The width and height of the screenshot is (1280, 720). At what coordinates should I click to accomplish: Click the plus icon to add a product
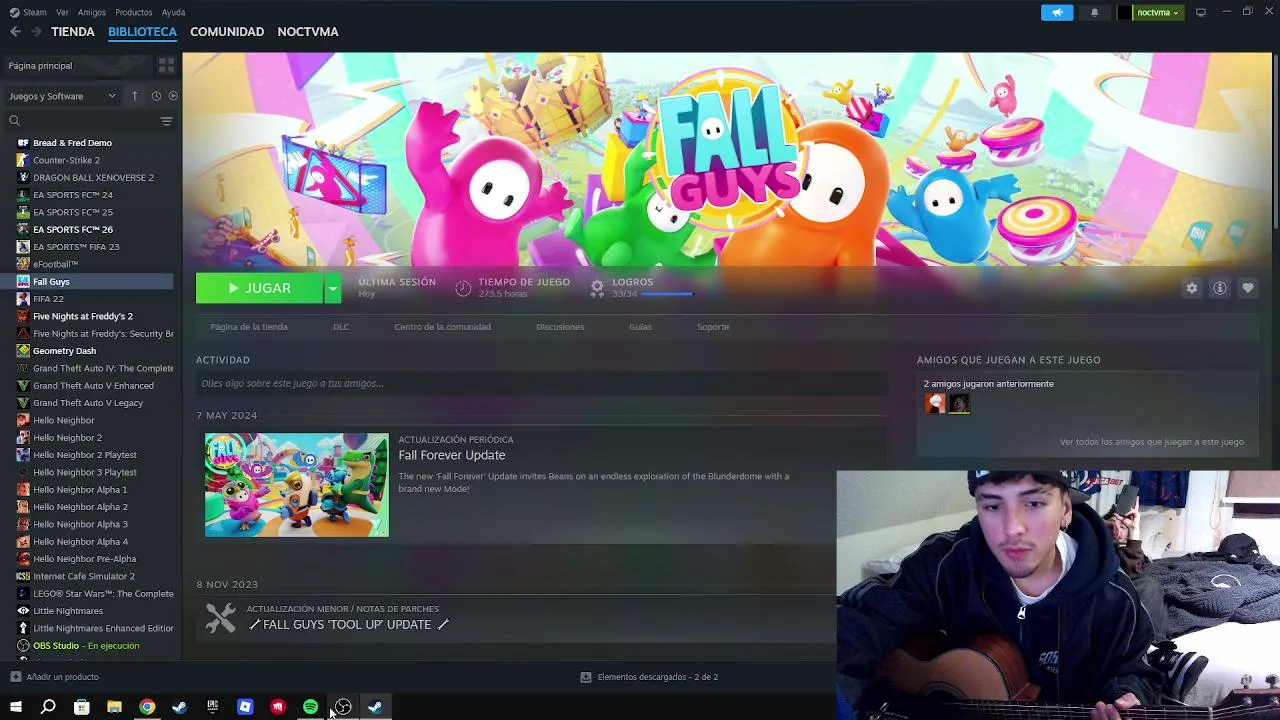(15, 677)
